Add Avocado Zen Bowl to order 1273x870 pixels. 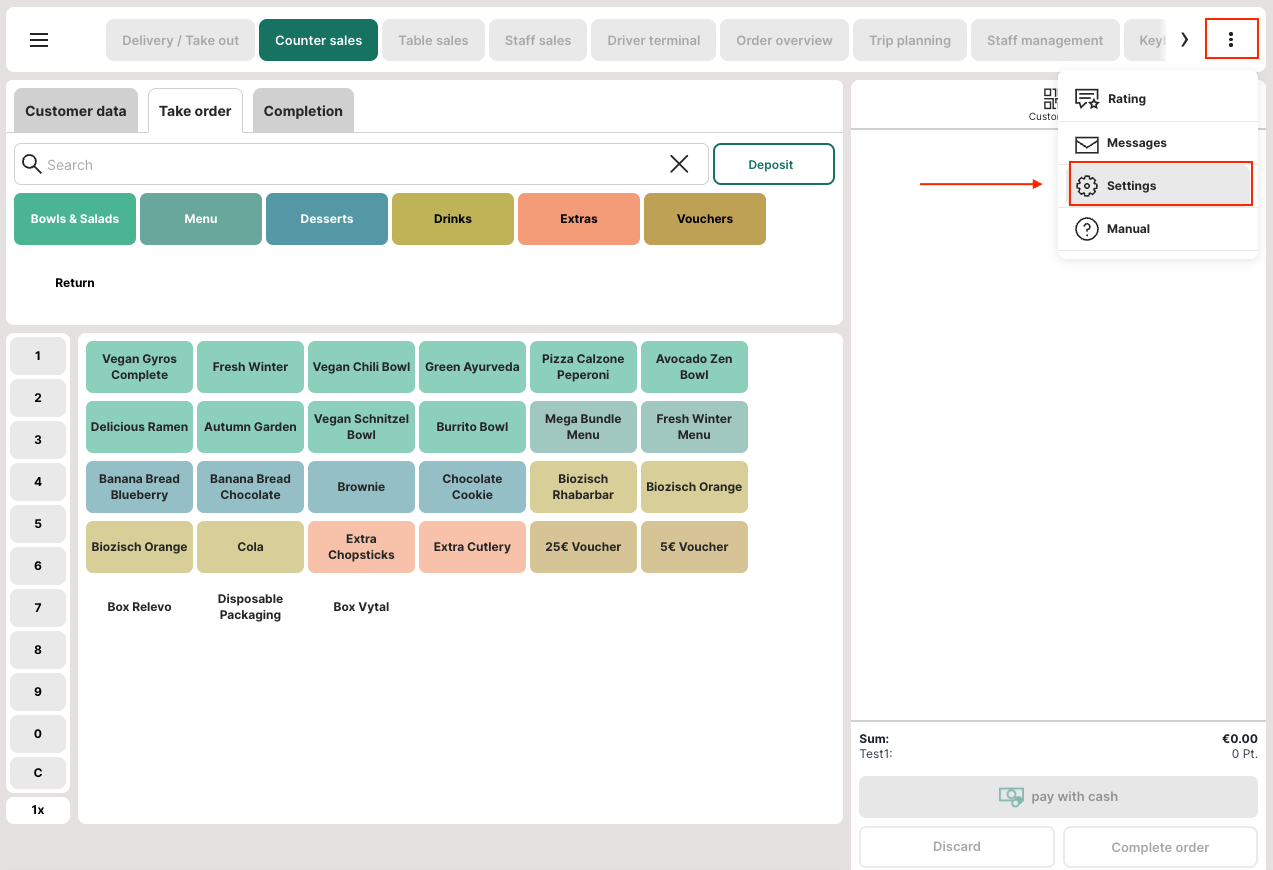tap(695, 367)
